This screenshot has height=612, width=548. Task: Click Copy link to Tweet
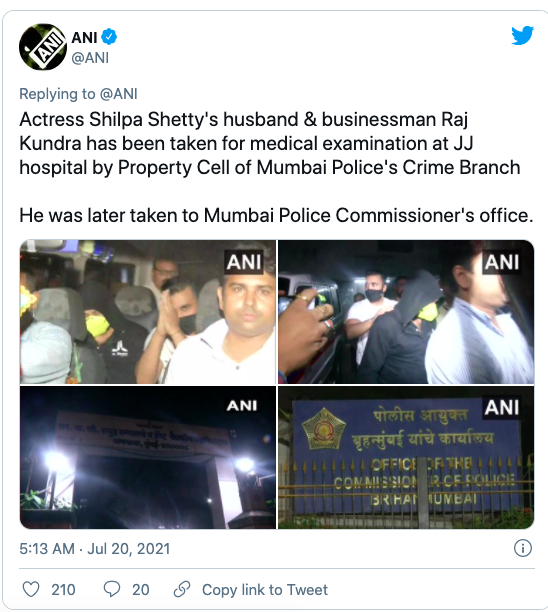click(265, 589)
